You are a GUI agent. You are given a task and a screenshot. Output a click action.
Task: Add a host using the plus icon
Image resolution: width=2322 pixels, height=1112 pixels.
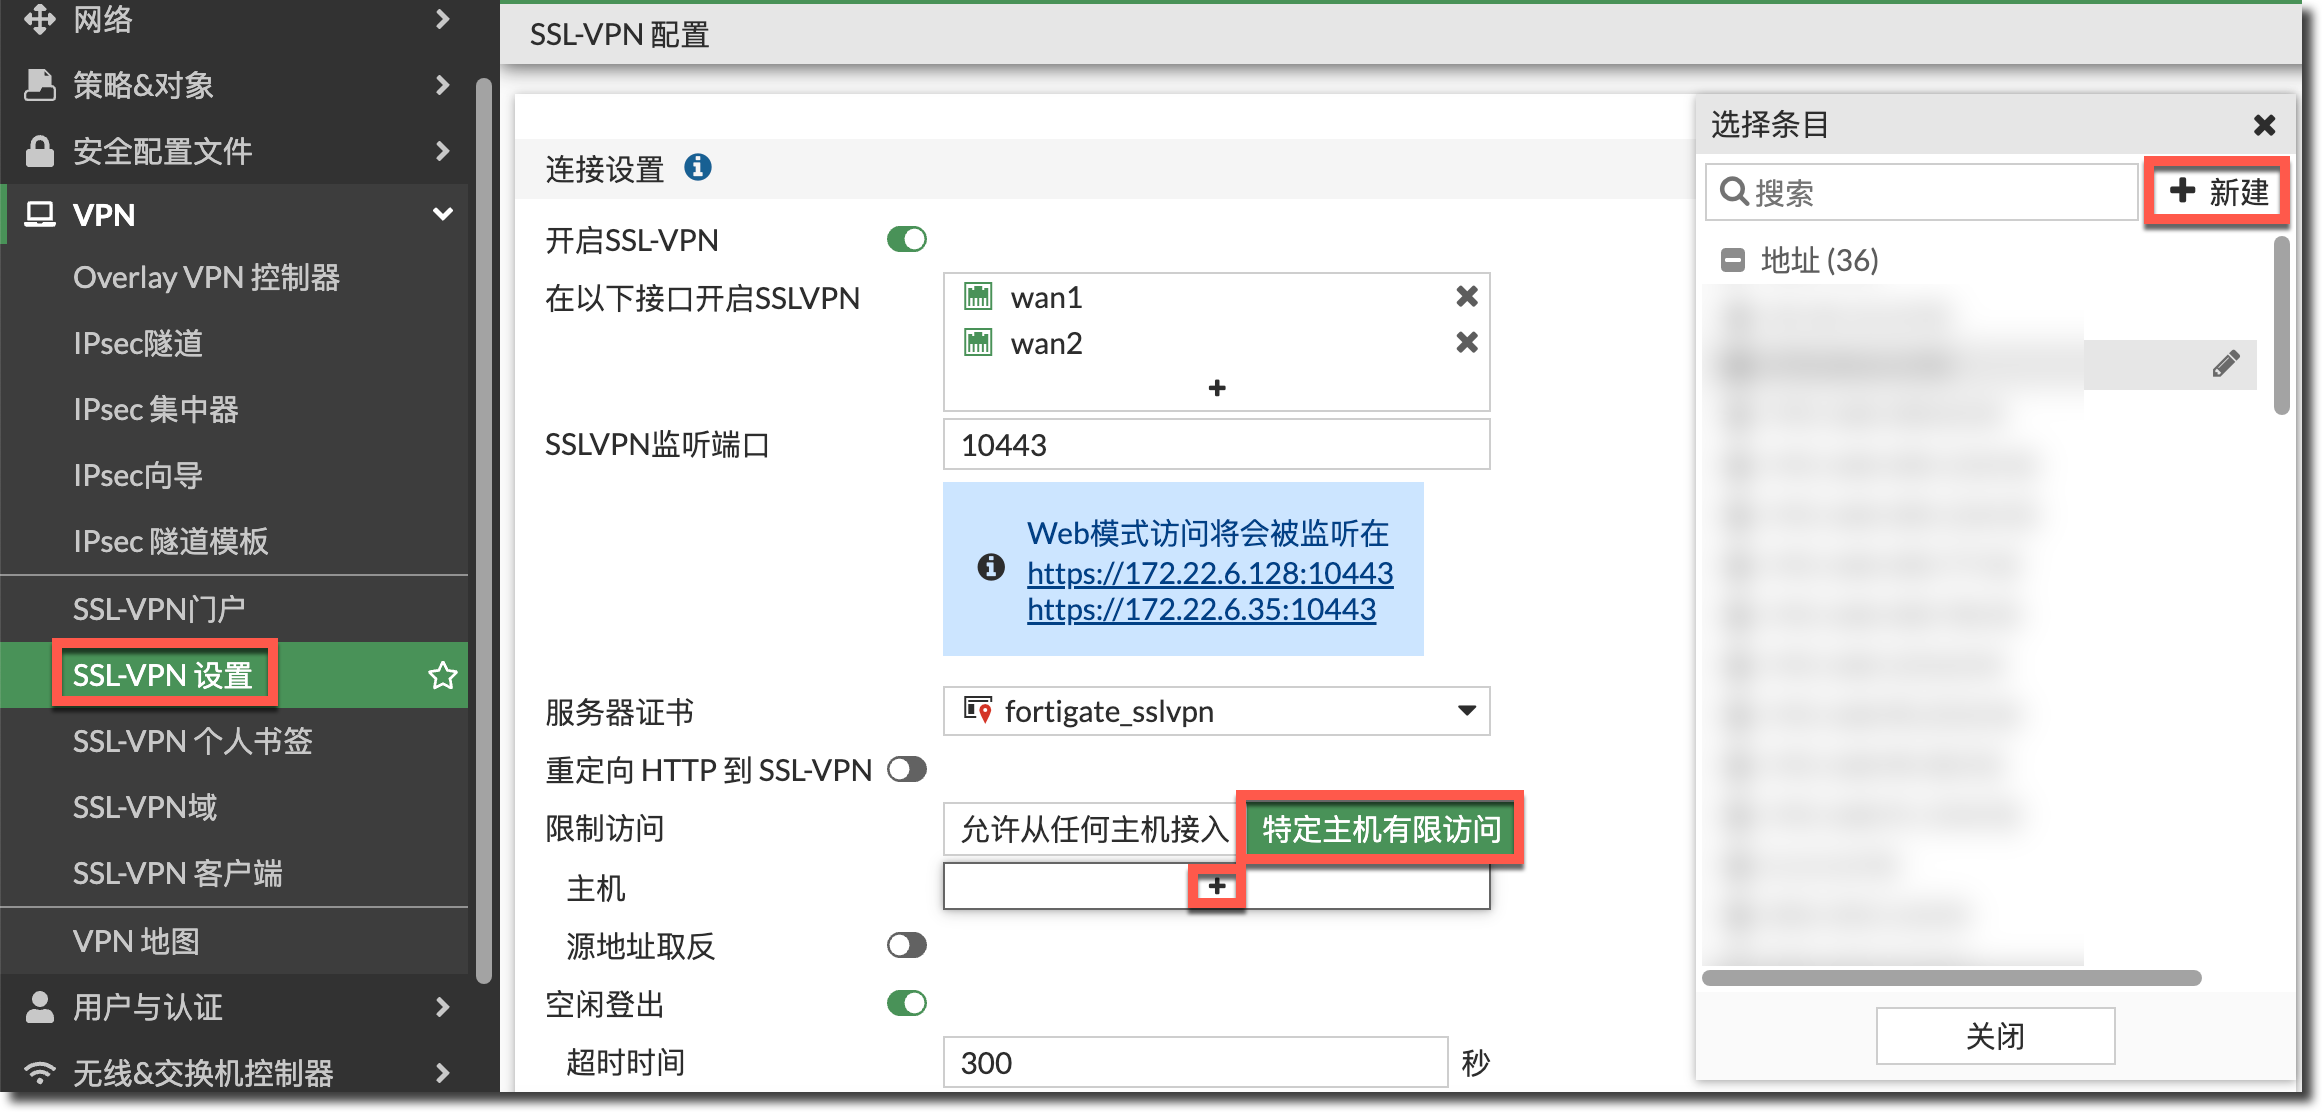1215,886
